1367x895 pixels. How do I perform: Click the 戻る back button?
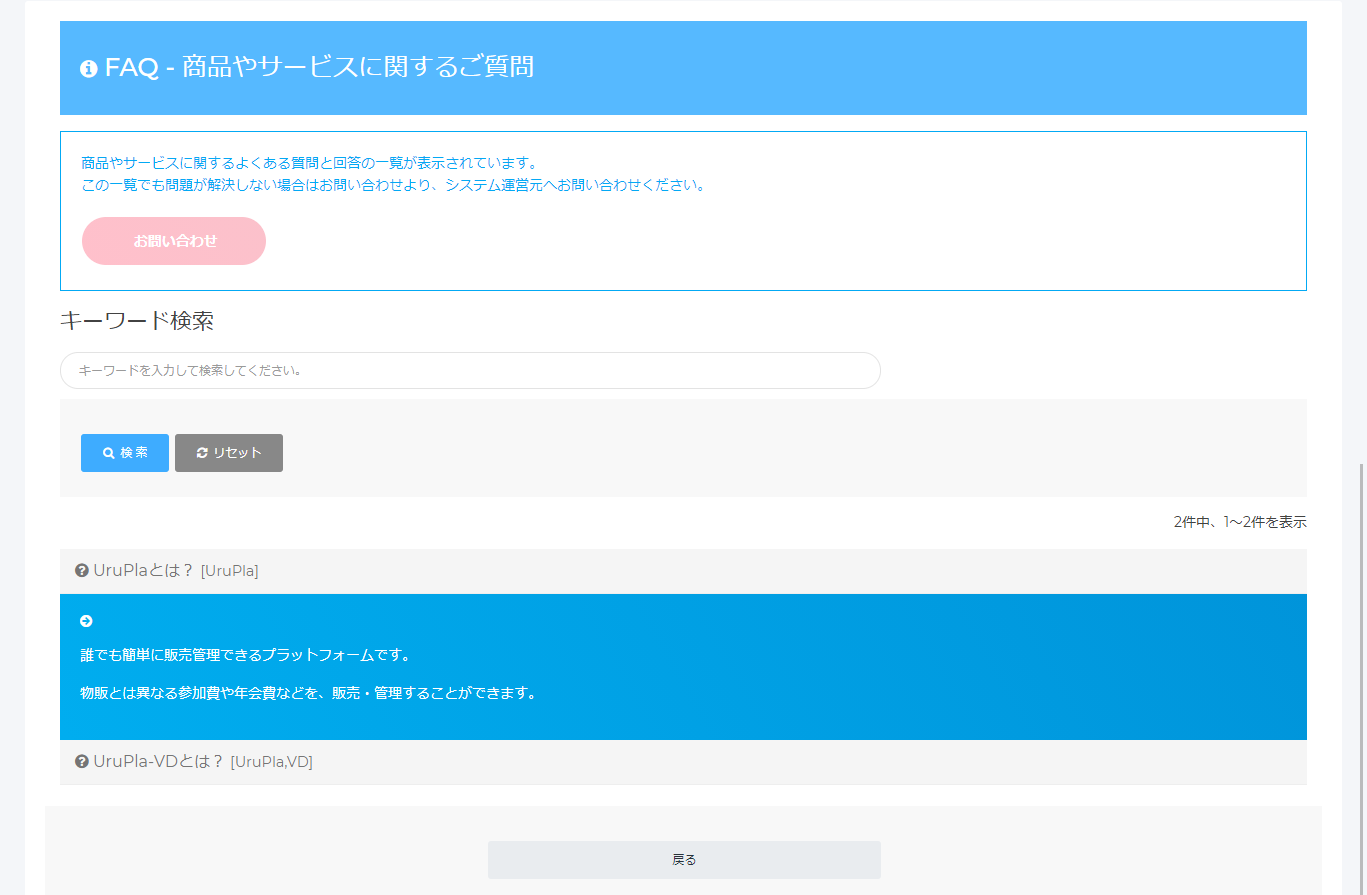684,860
